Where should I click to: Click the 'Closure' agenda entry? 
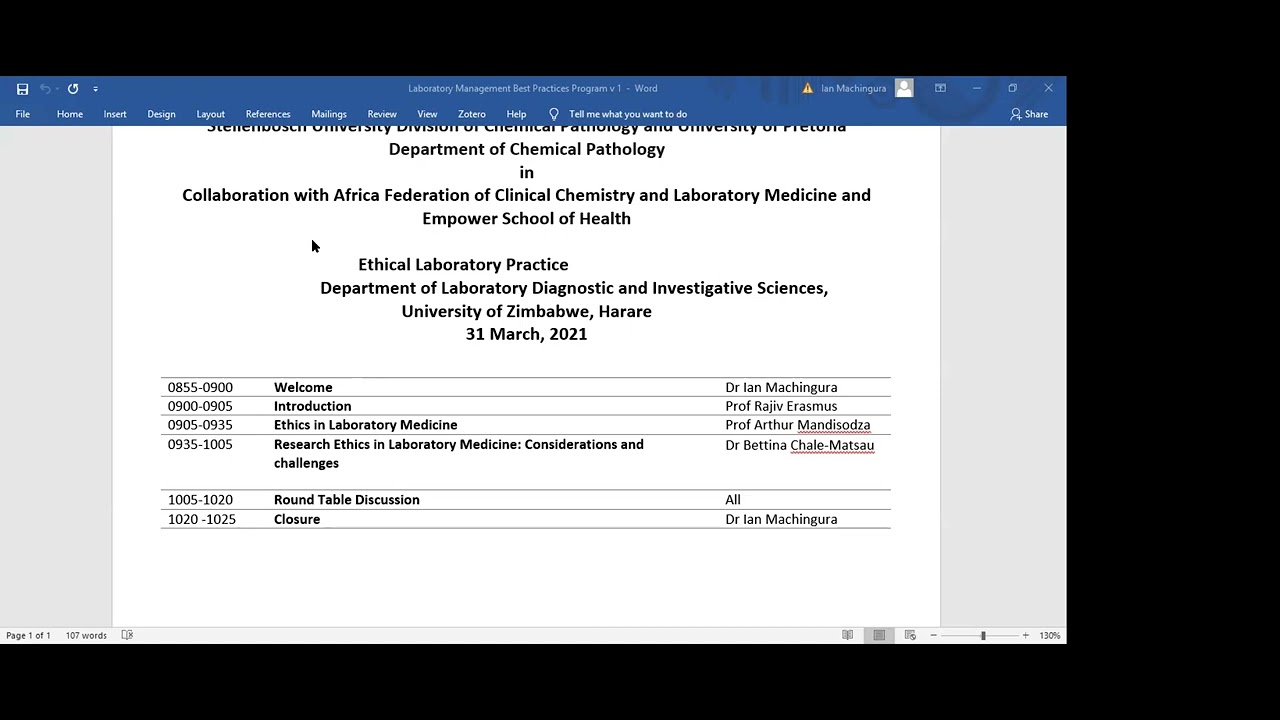297,520
